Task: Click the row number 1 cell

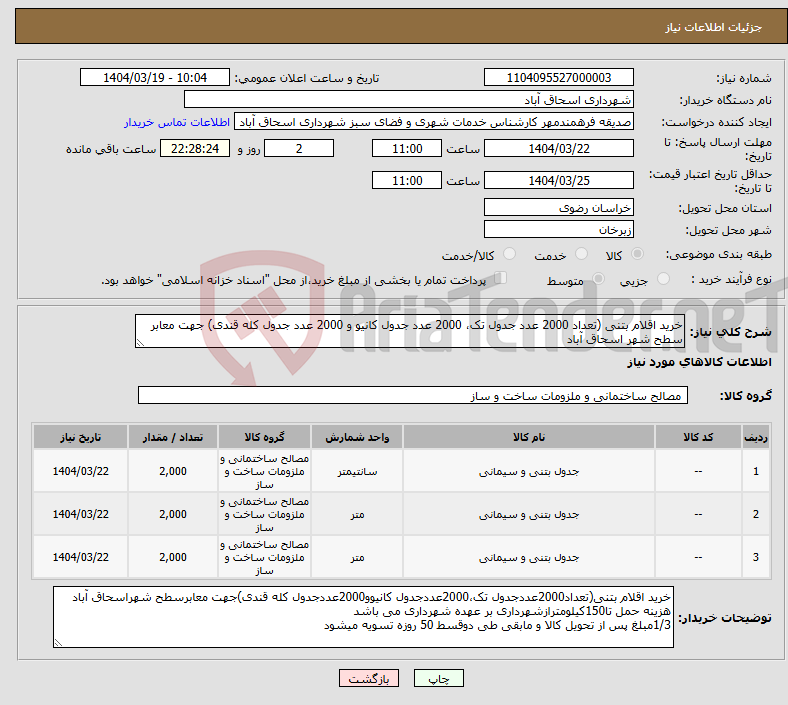Action: pyautogui.click(x=756, y=471)
